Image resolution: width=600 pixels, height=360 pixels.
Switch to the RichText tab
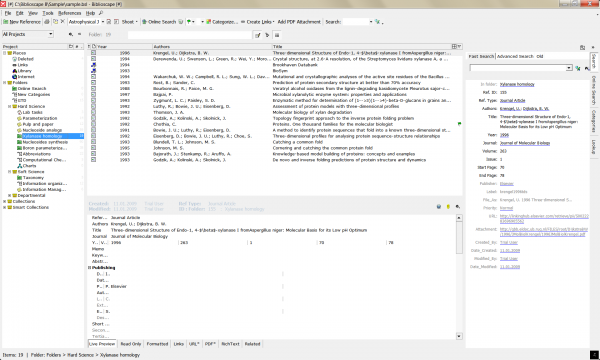(230, 344)
